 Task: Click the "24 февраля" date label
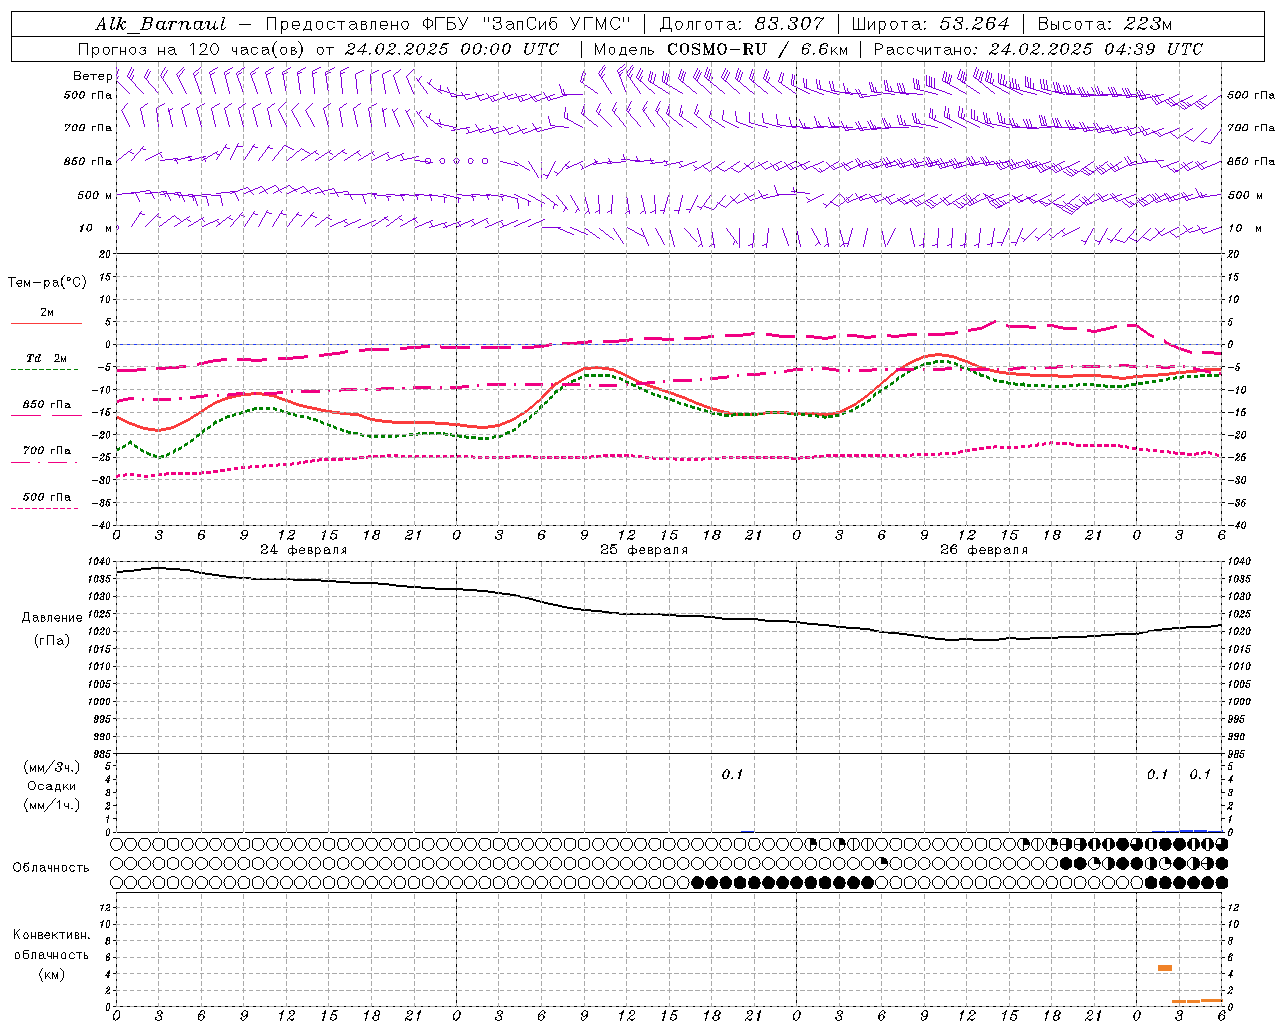point(304,550)
